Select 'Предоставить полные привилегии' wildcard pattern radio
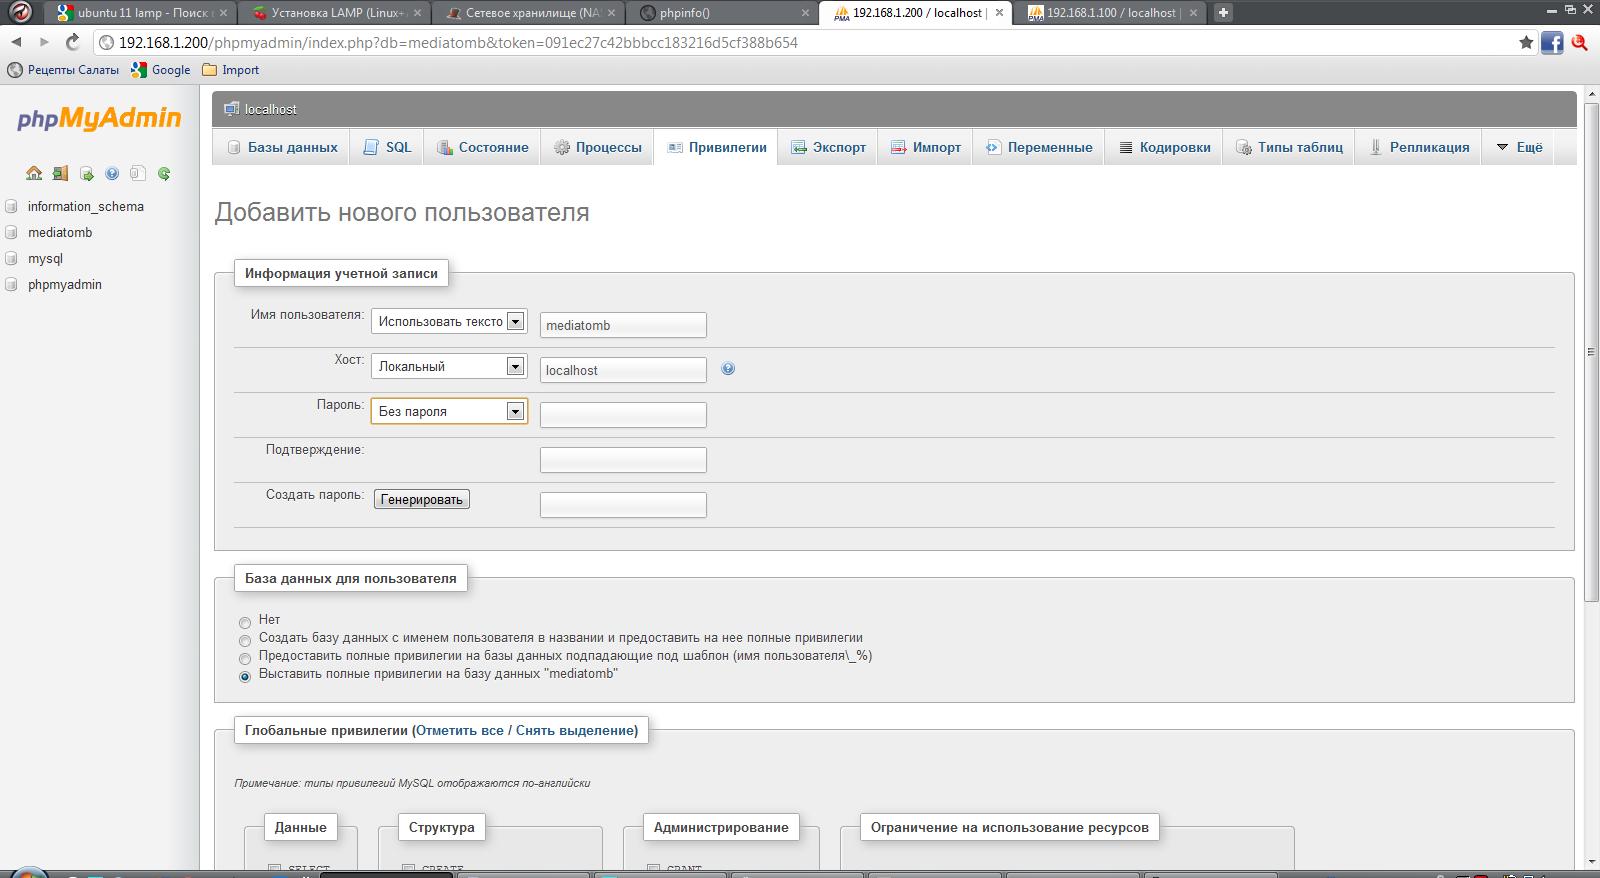 point(245,659)
